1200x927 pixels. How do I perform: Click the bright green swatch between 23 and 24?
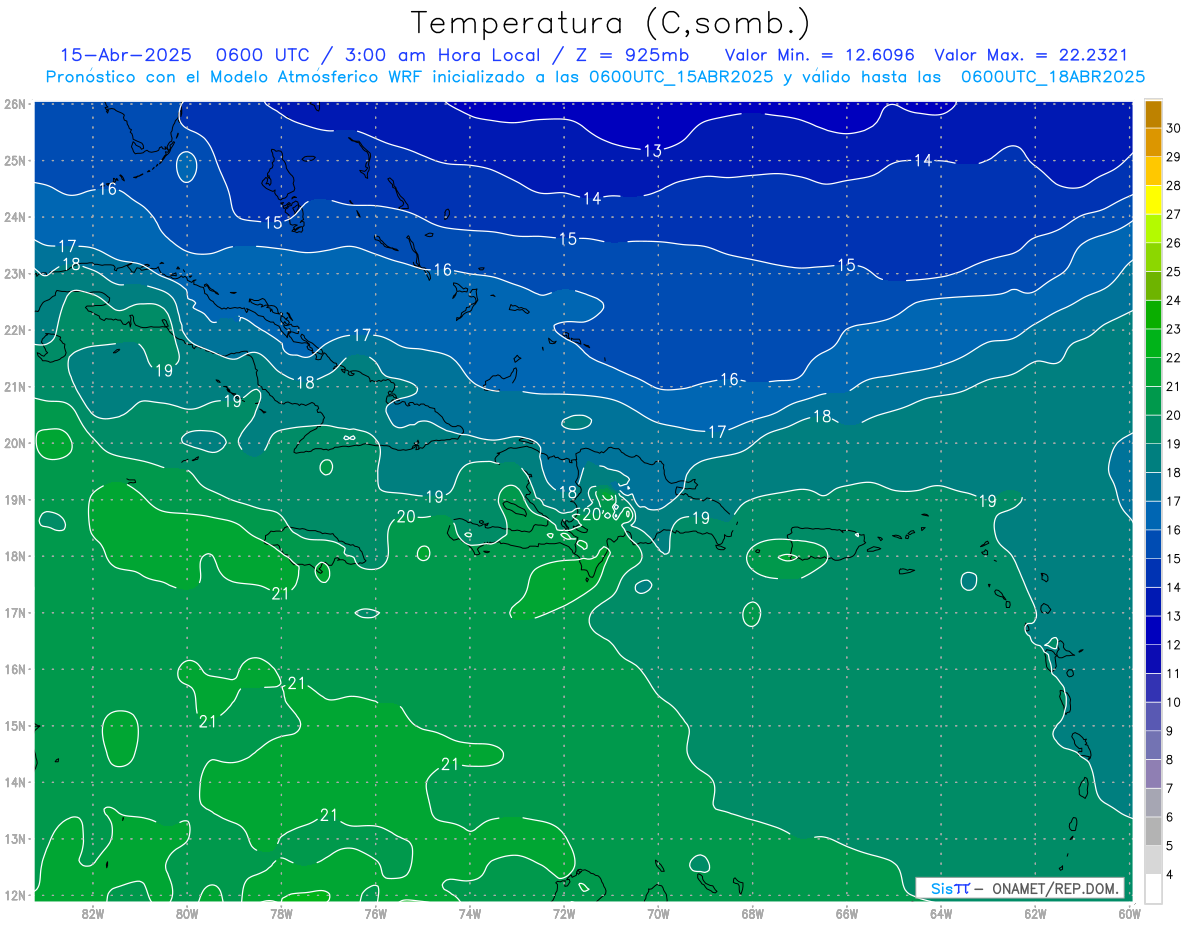(x=1153, y=315)
